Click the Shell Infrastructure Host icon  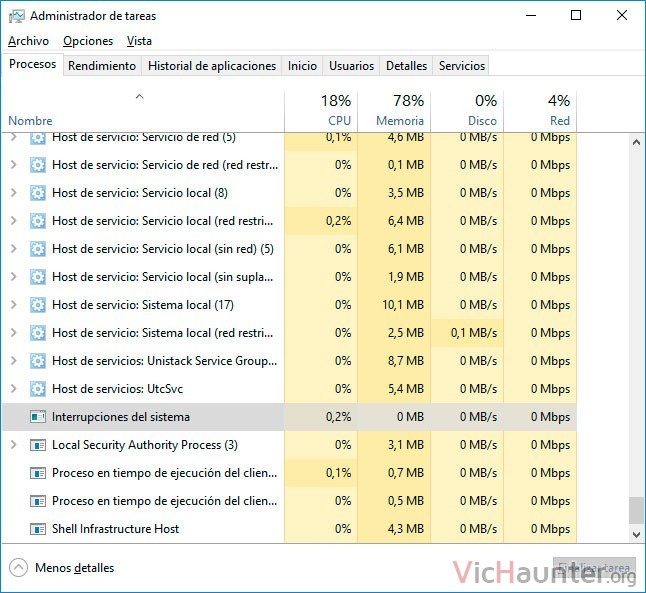[x=38, y=529]
